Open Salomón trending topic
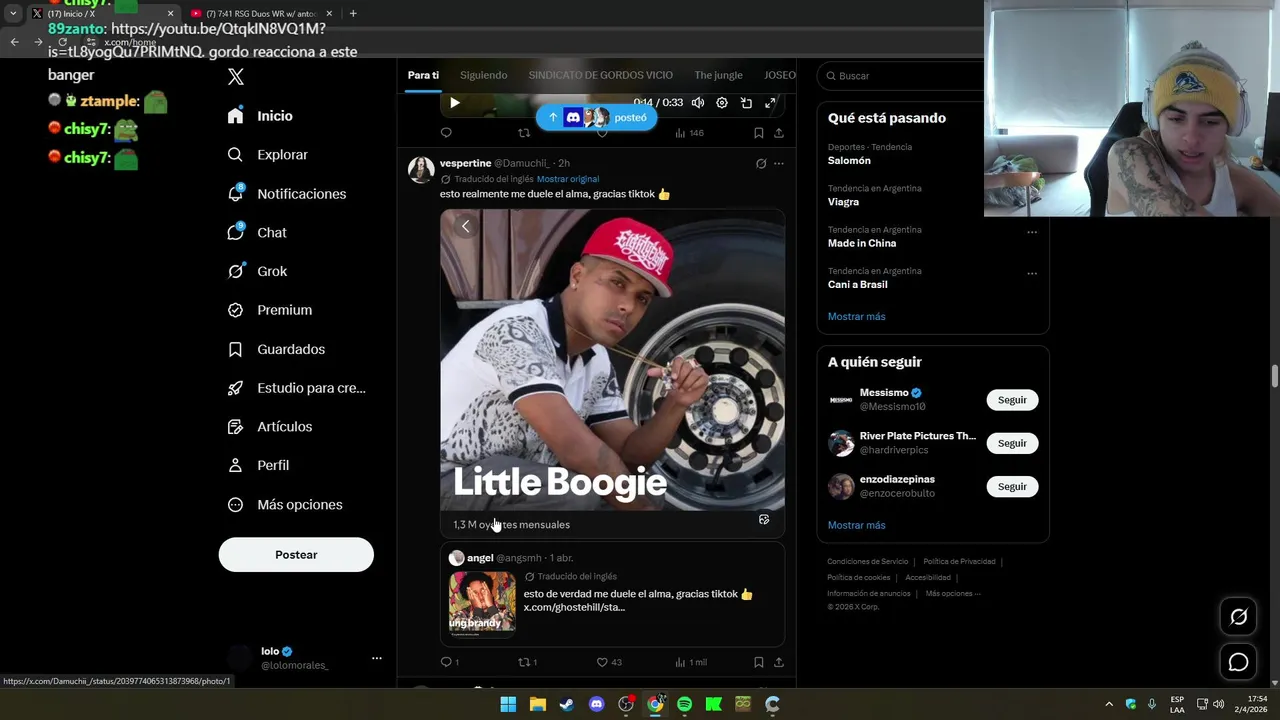The image size is (1280, 720). tap(849, 161)
